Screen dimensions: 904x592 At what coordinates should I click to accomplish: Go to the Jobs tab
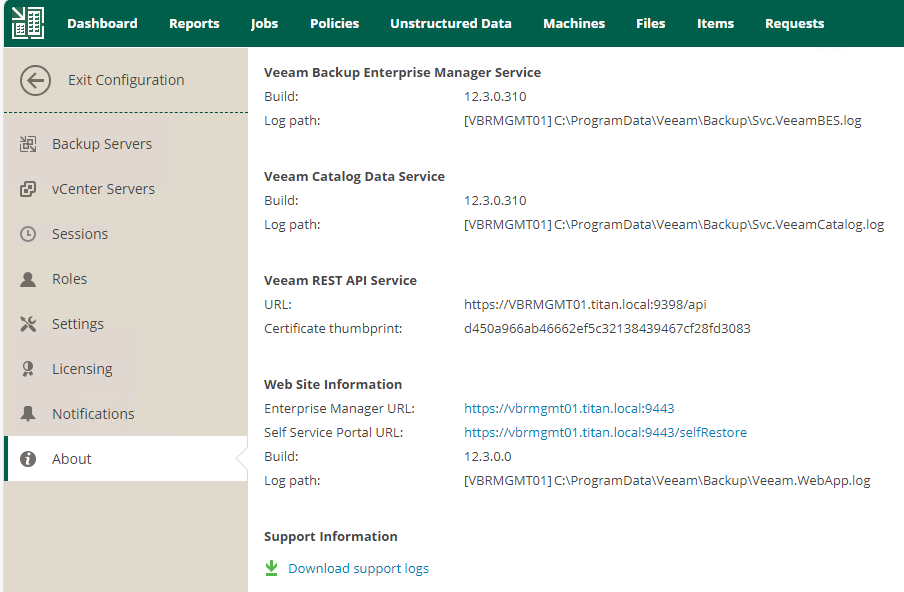265,24
